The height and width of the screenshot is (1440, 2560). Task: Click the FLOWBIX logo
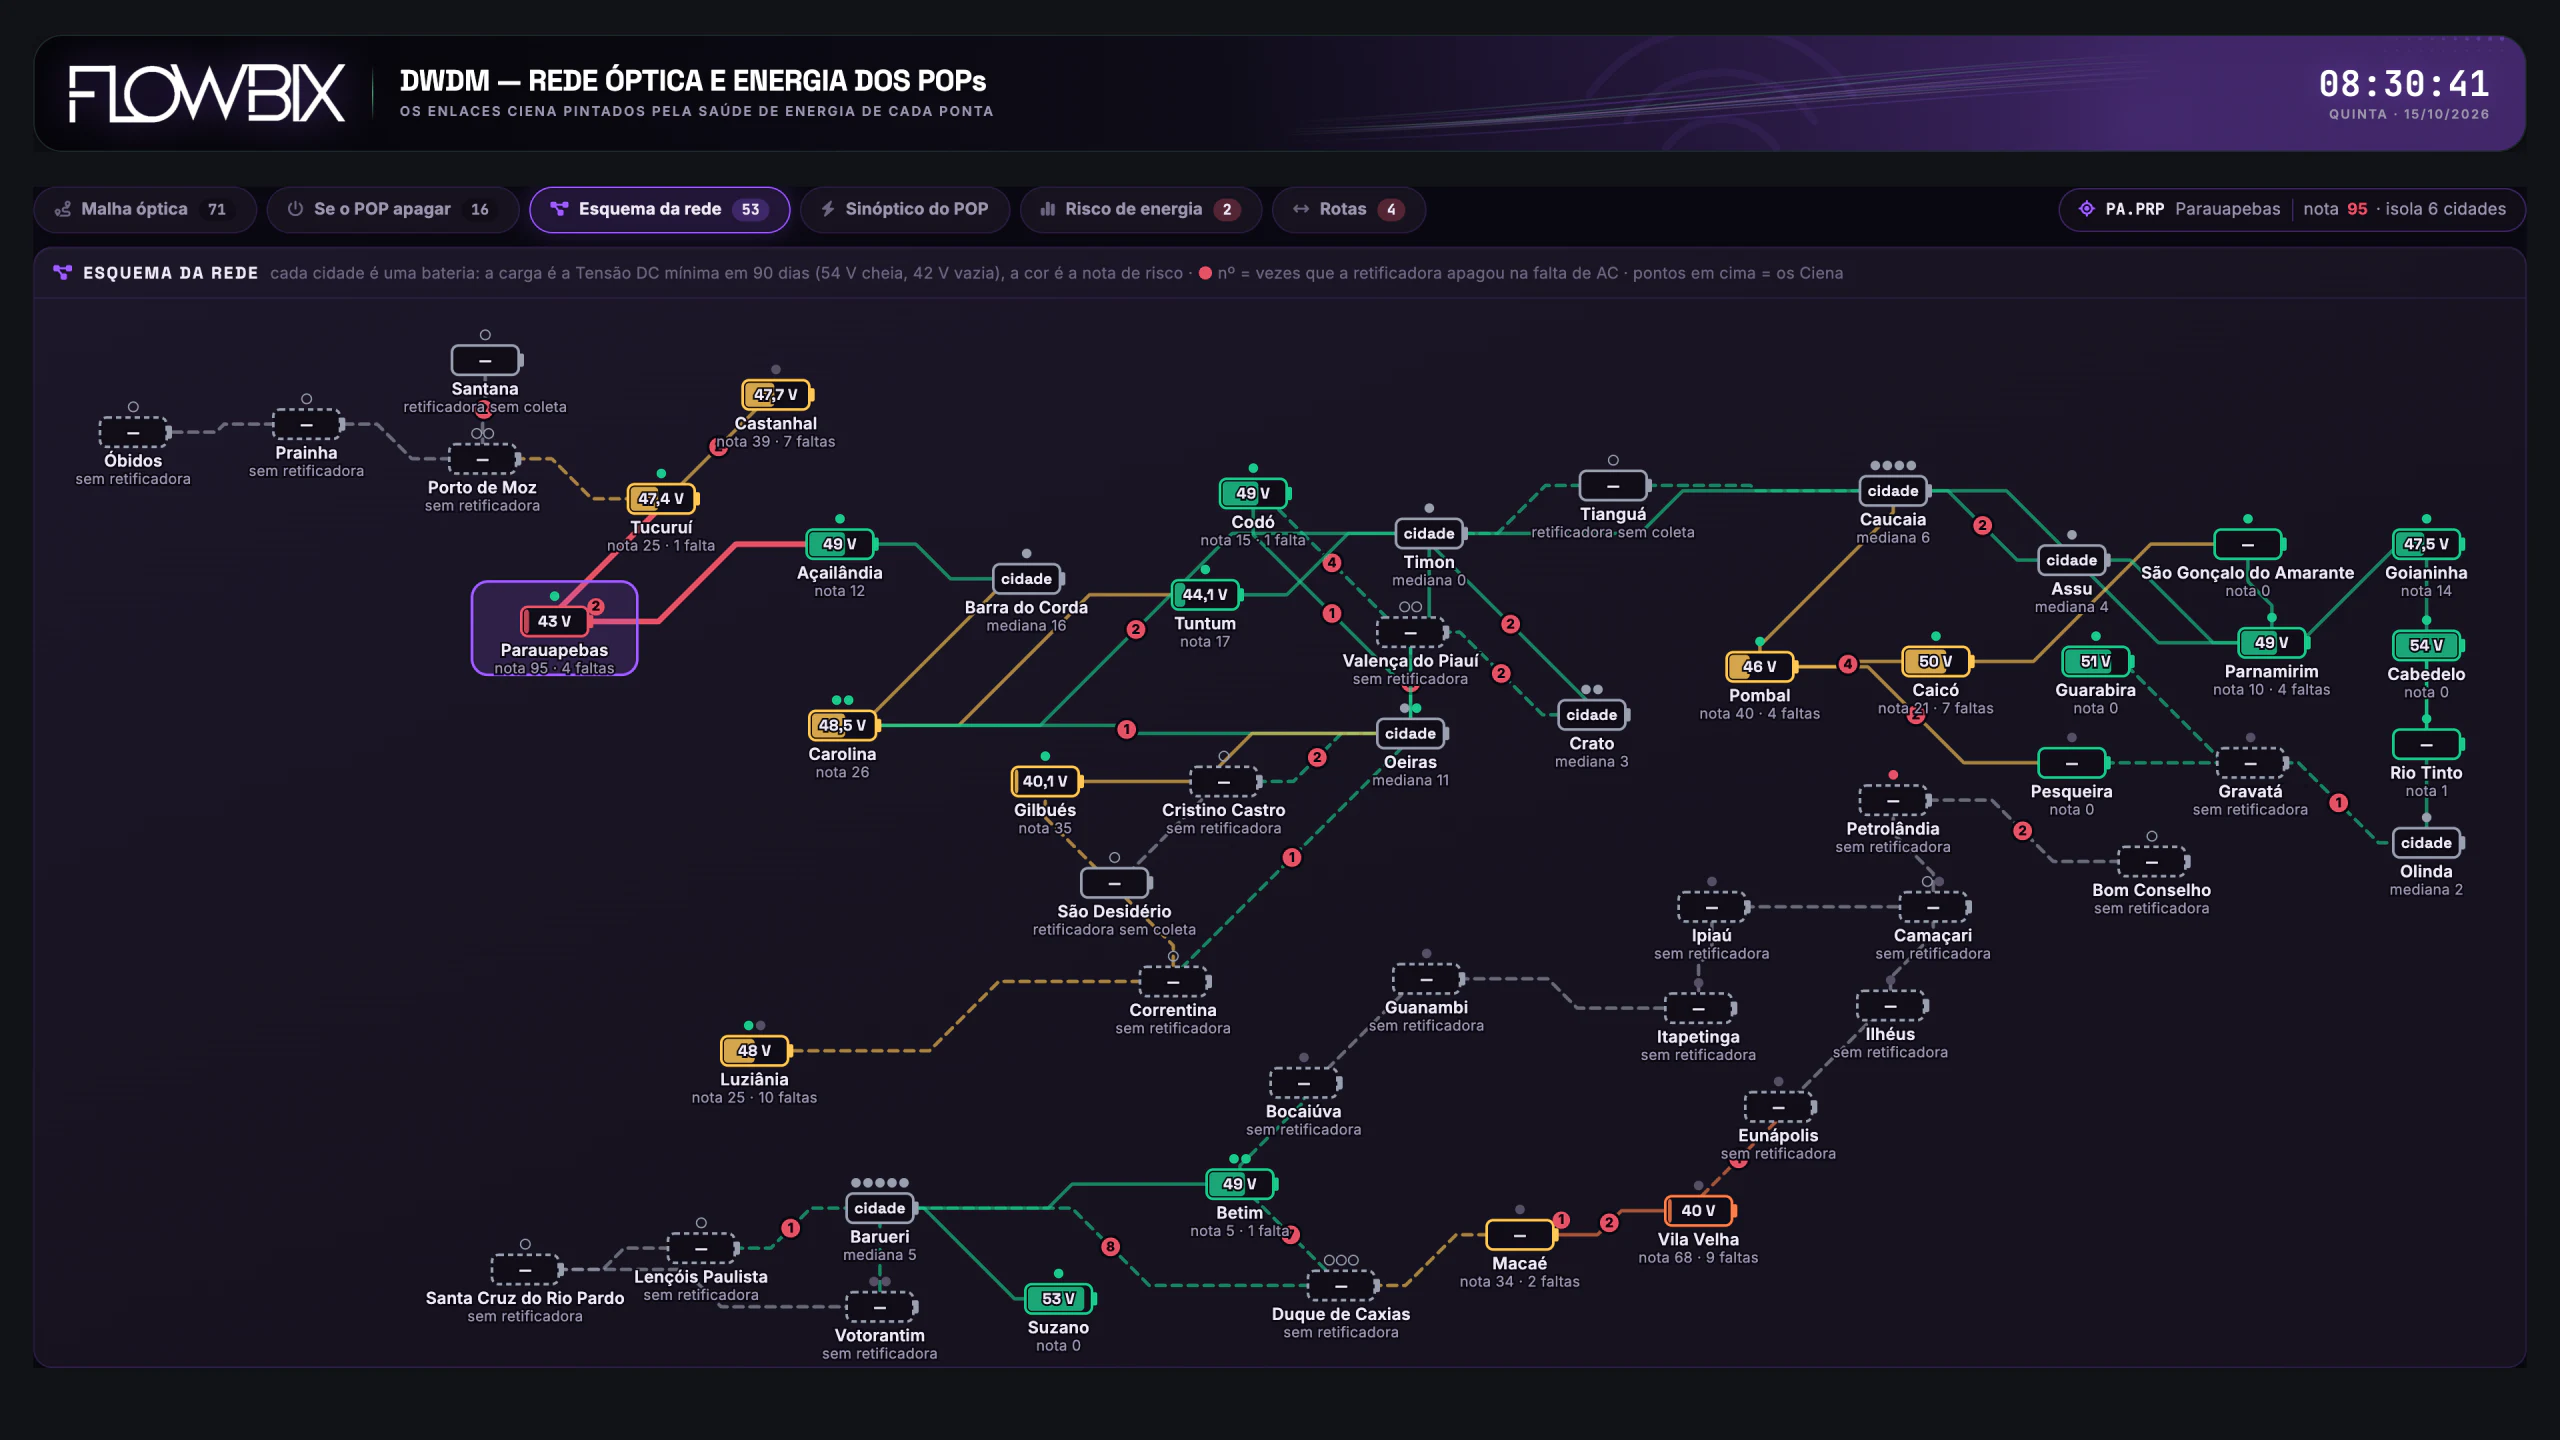pyautogui.click(x=207, y=94)
